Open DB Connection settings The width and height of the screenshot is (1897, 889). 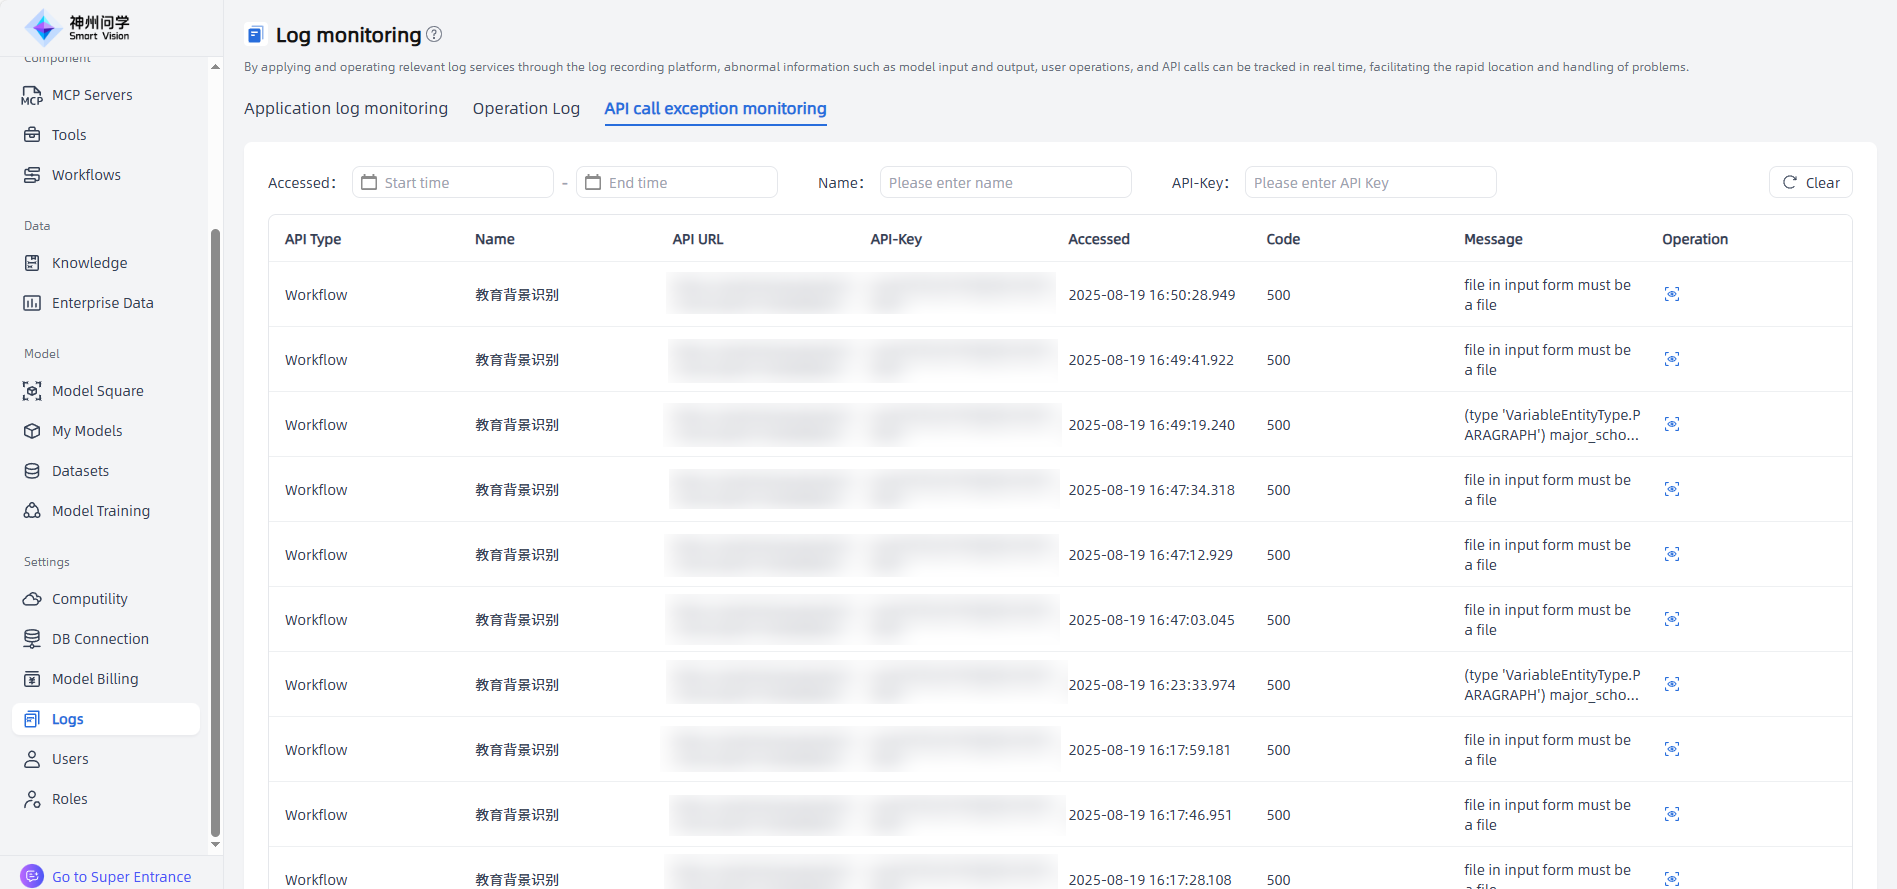click(100, 639)
